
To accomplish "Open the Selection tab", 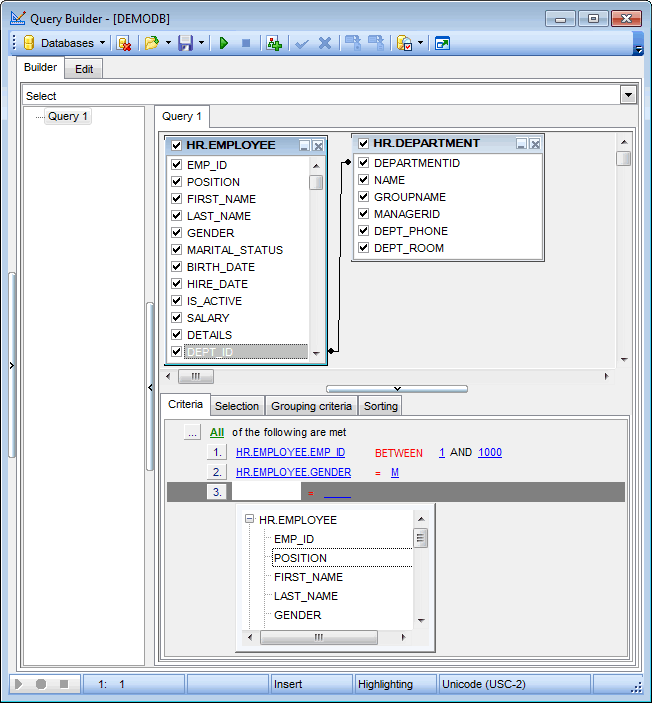I will point(237,406).
